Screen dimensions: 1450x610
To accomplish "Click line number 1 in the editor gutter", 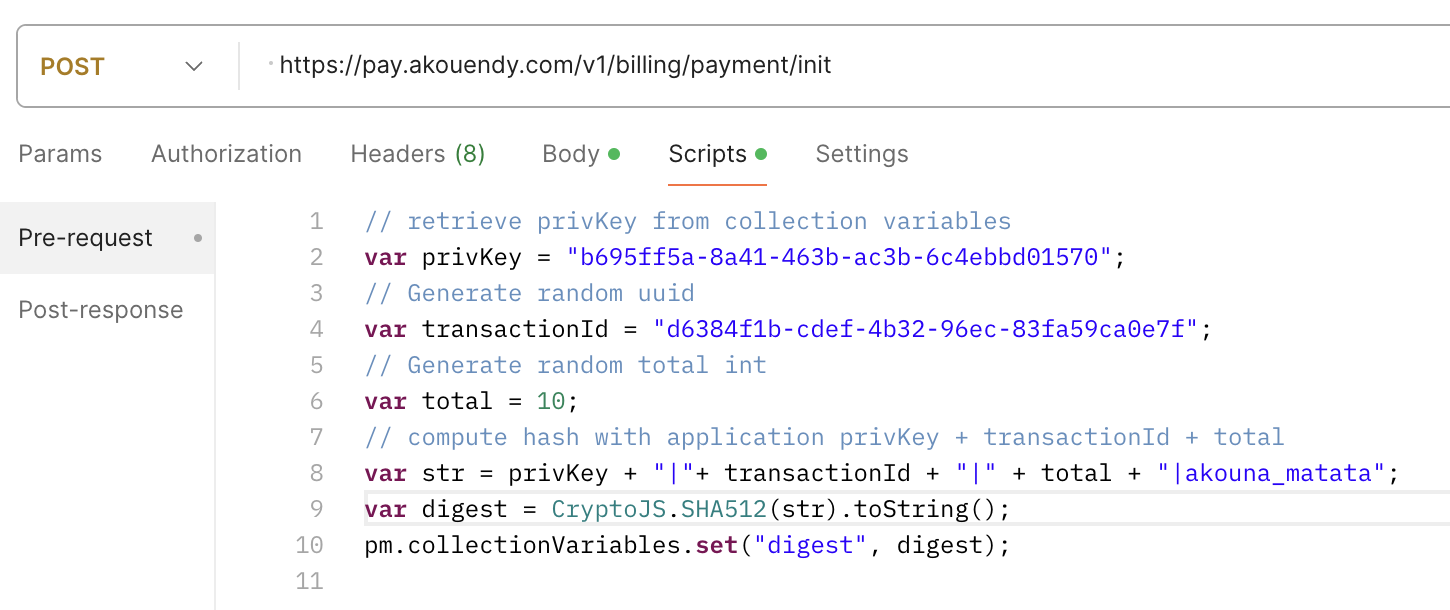I will (316, 221).
